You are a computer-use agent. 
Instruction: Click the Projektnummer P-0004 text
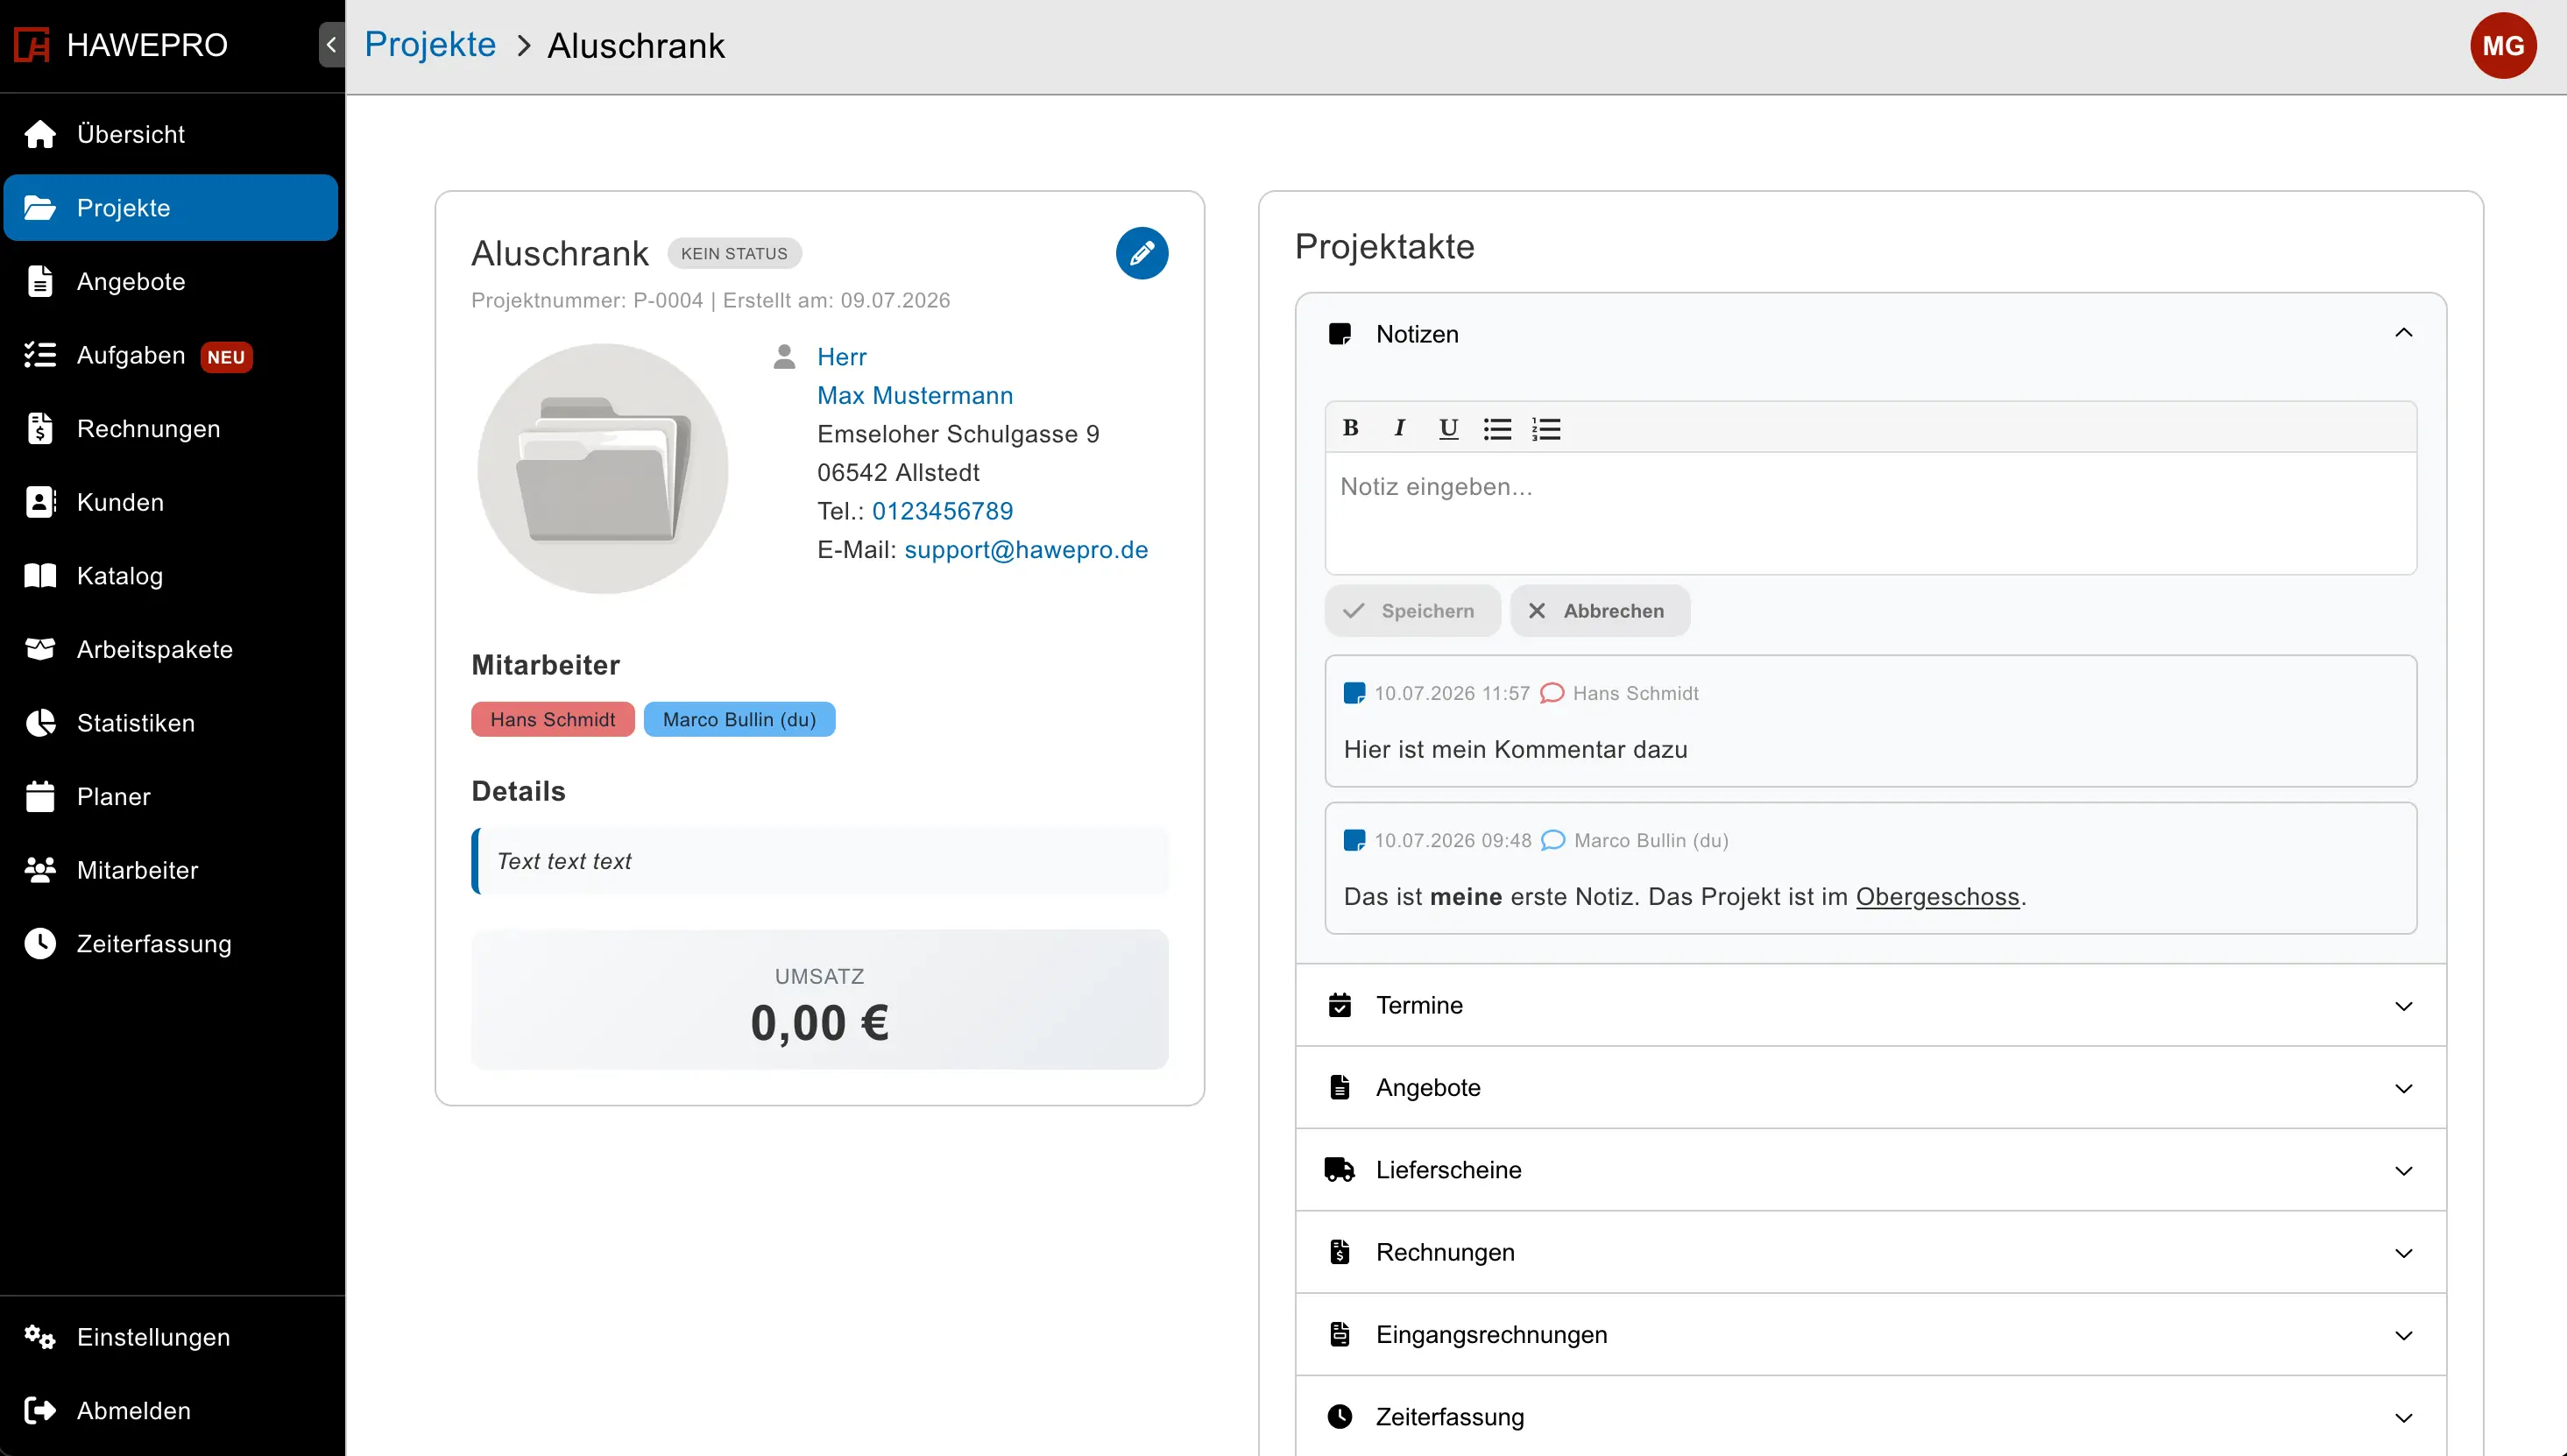click(x=587, y=301)
